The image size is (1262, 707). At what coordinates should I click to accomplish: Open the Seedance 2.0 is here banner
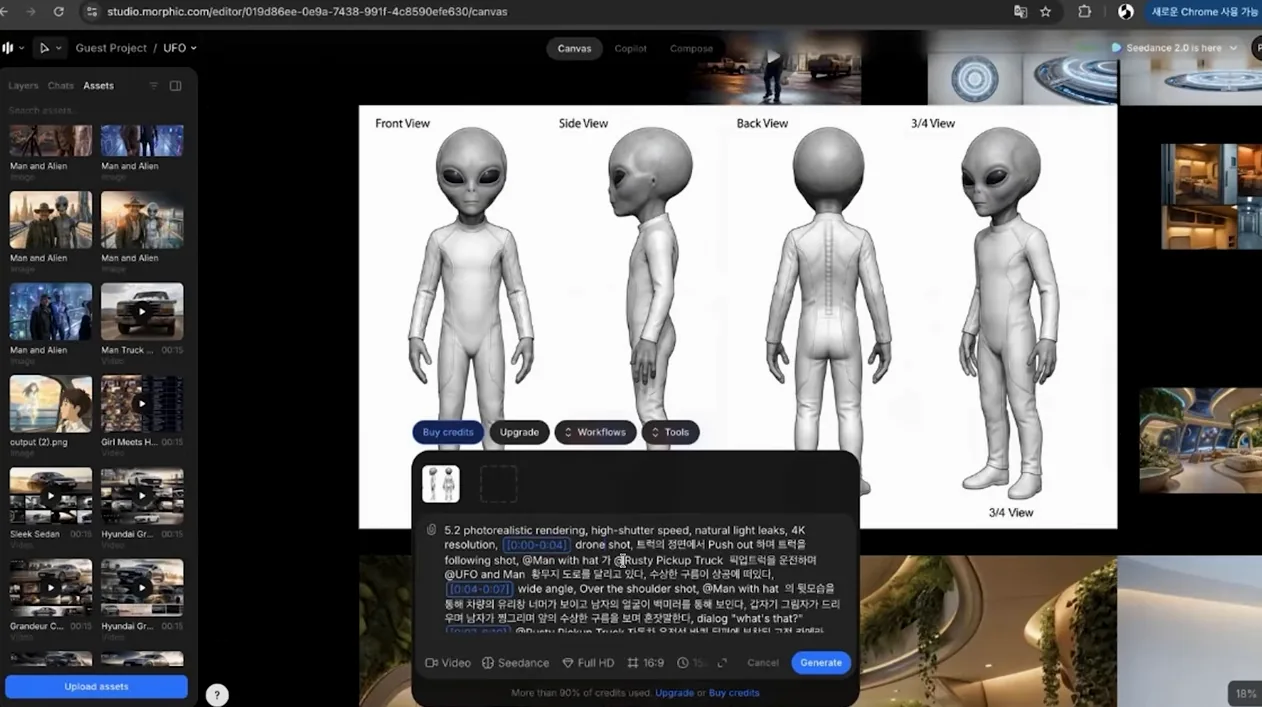point(1174,48)
